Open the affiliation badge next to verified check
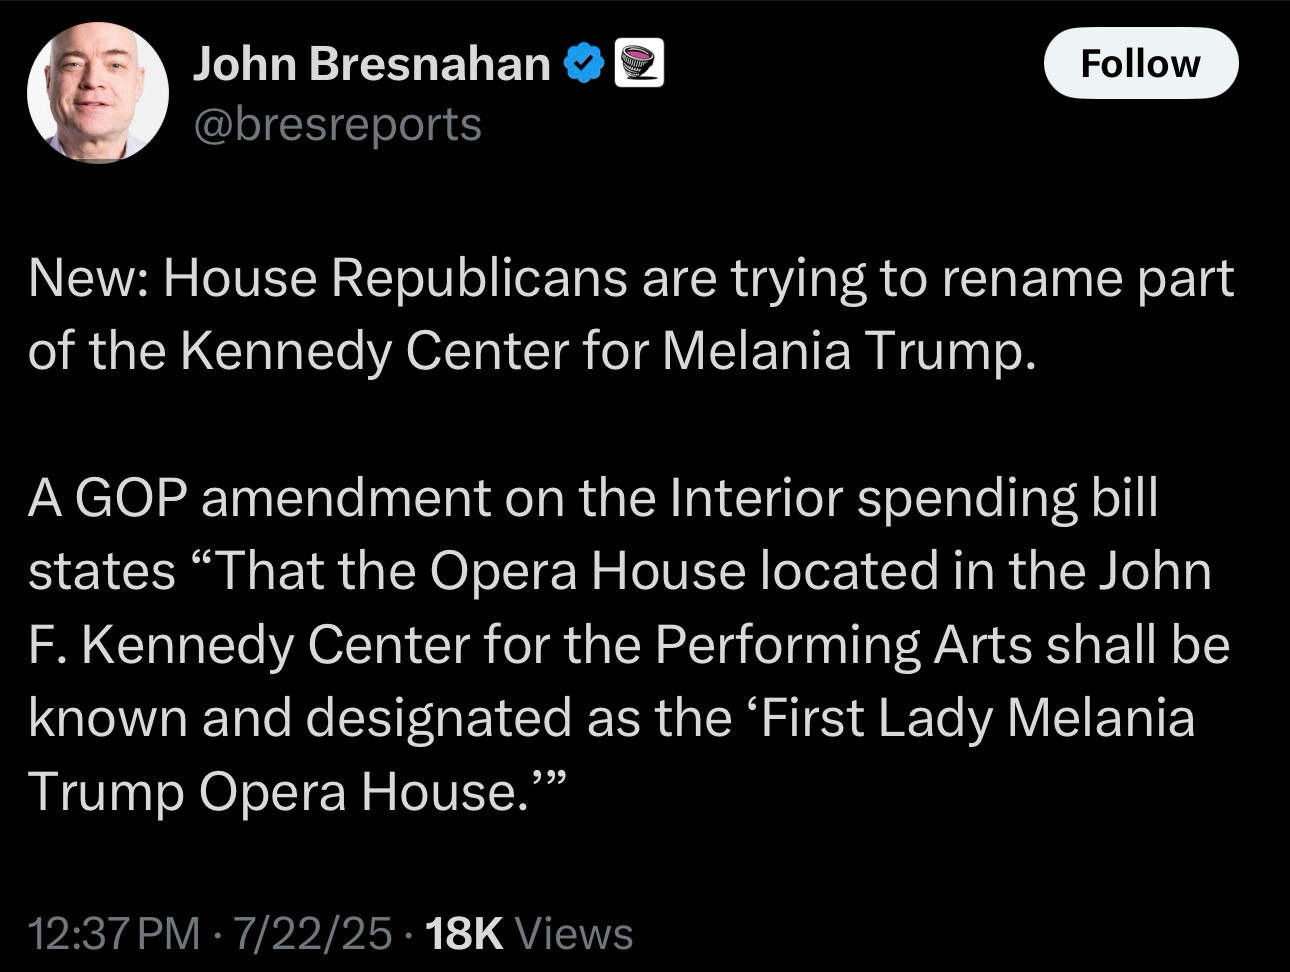This screenshot has width=1290, height=972. pyautogui.click(x=639, y=64)
